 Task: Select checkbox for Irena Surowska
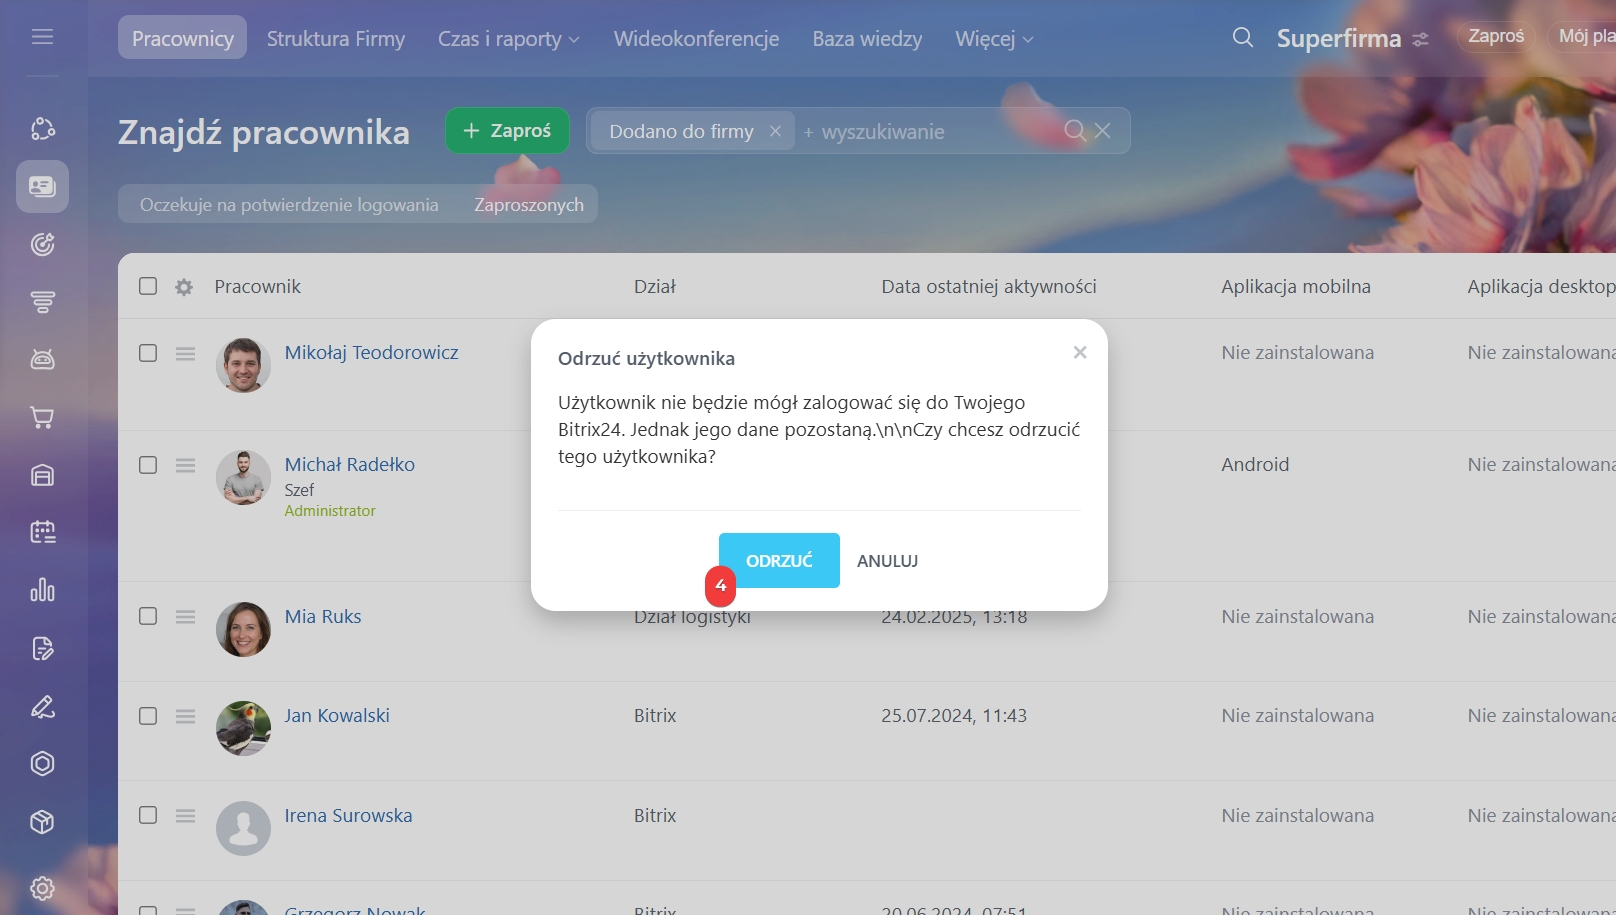click(x=148, y=815)
